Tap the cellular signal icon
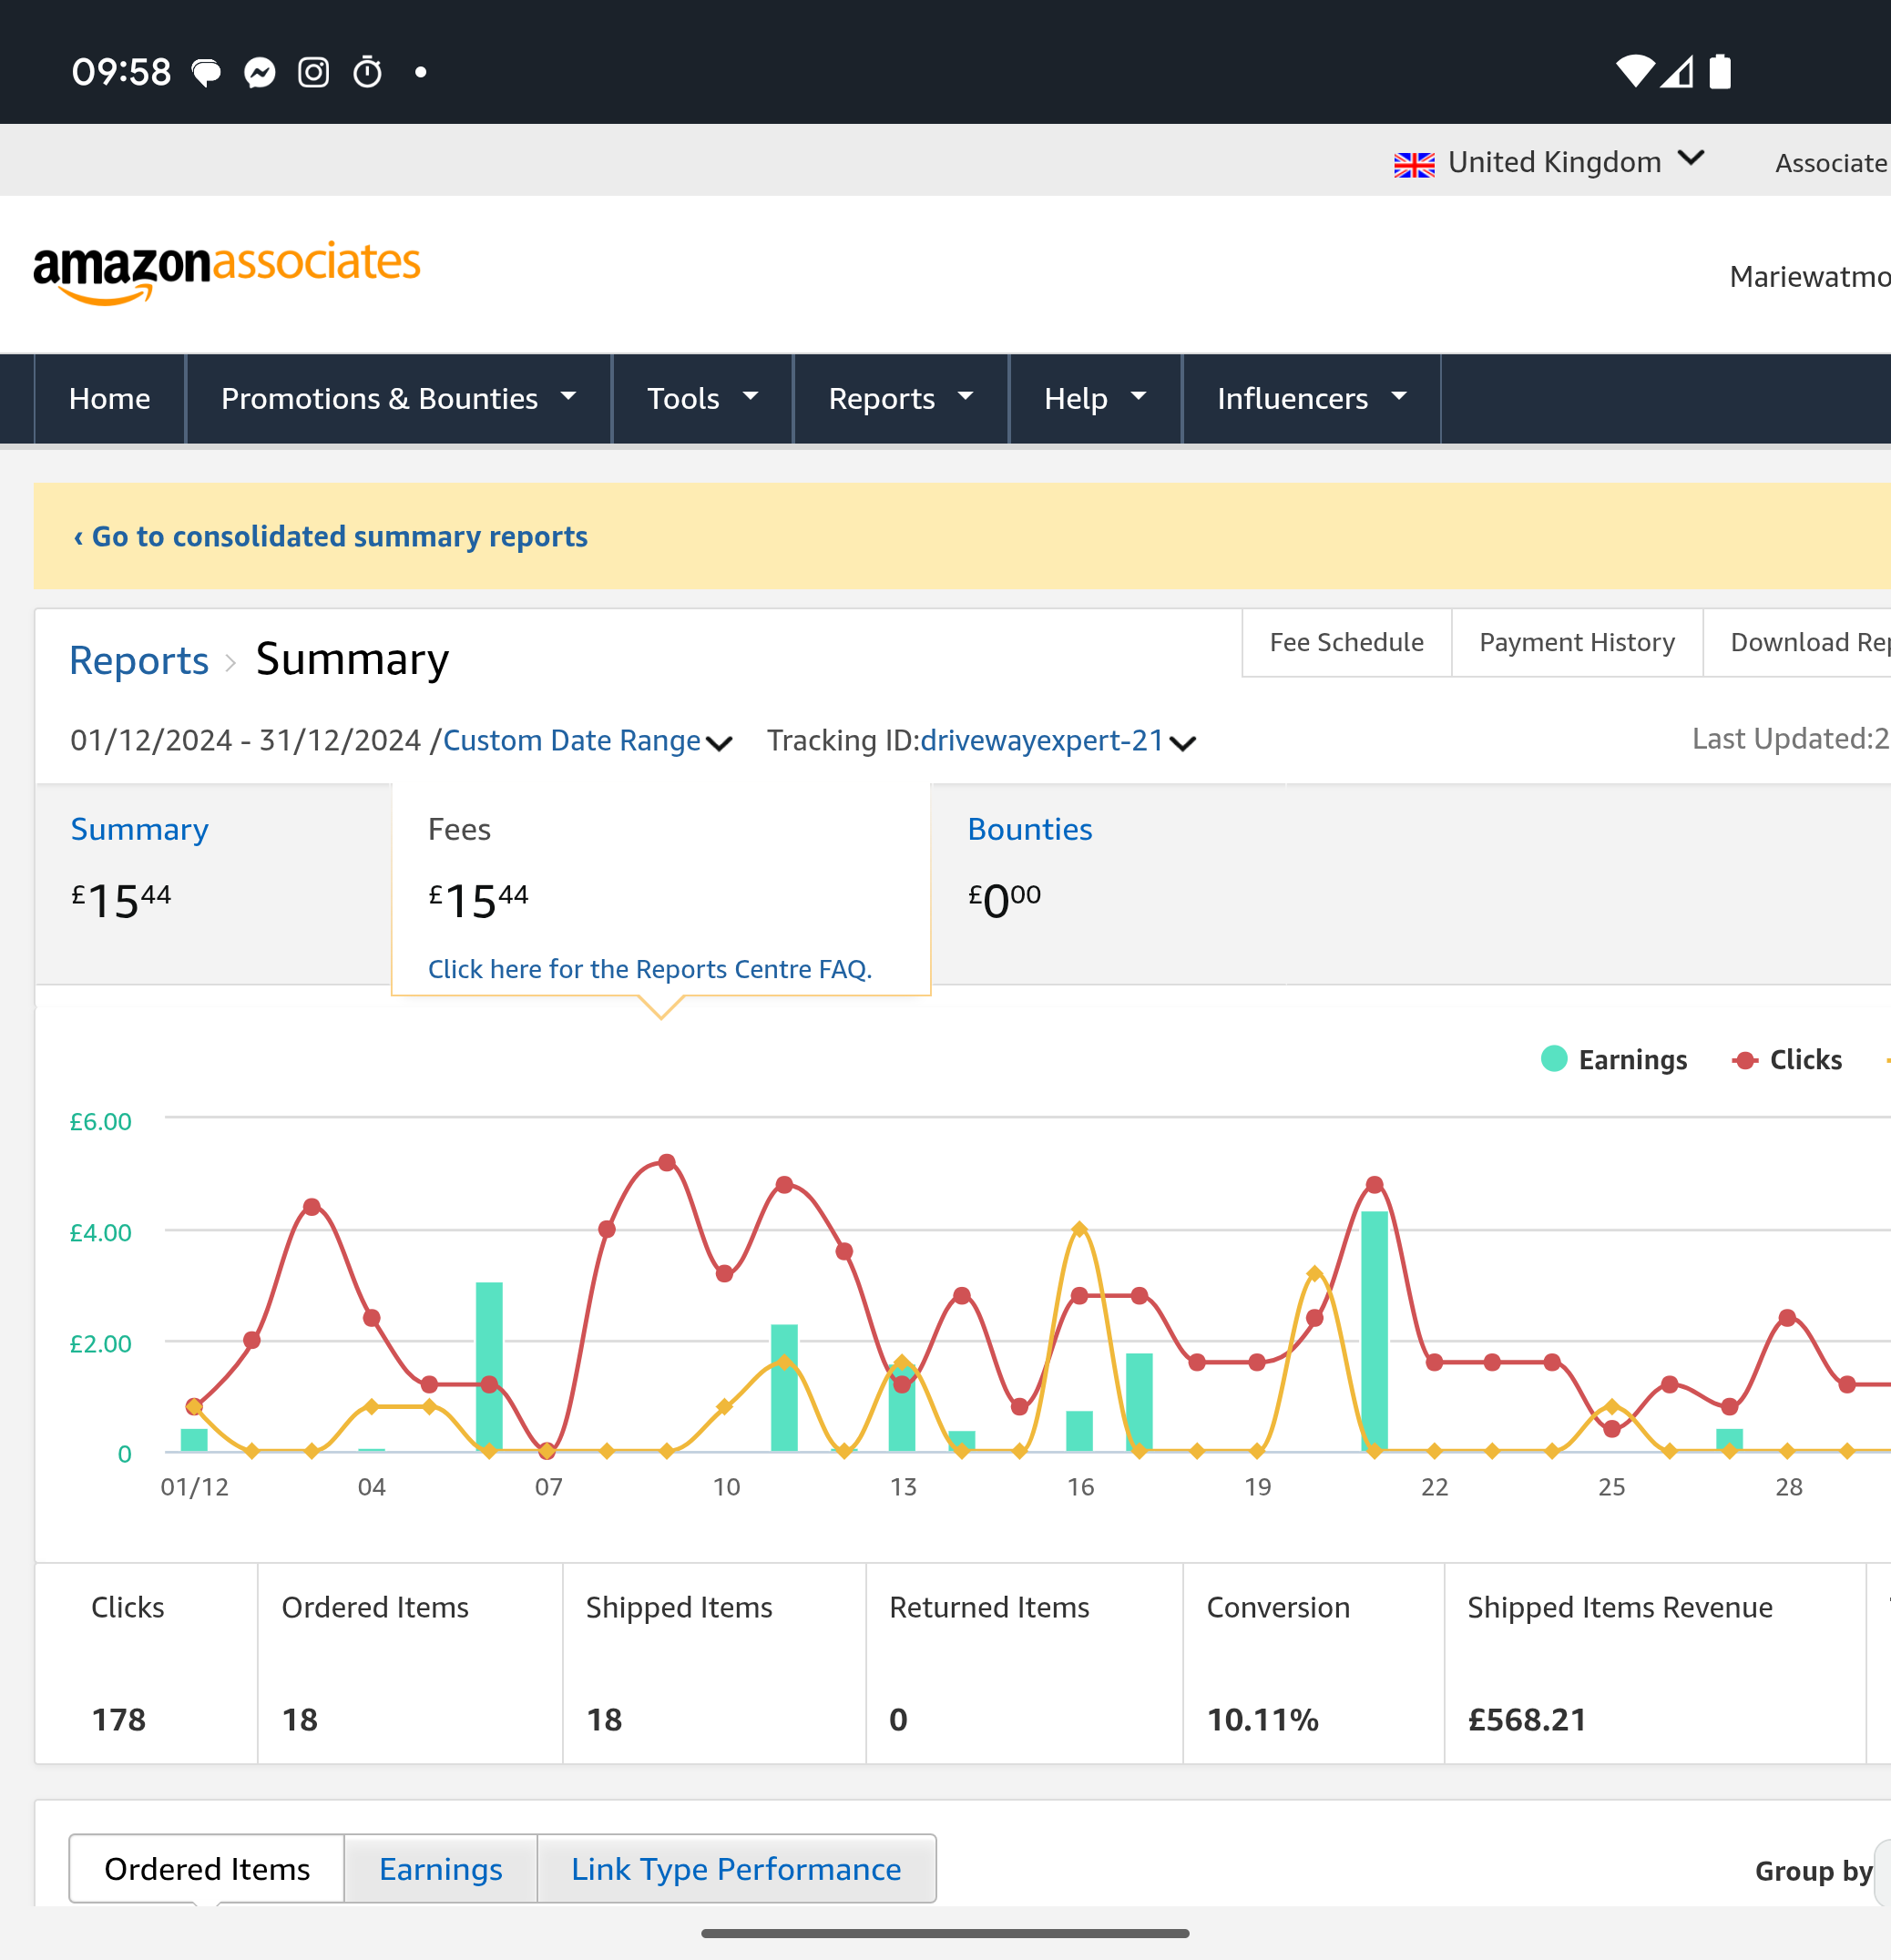 point(1677,71)
